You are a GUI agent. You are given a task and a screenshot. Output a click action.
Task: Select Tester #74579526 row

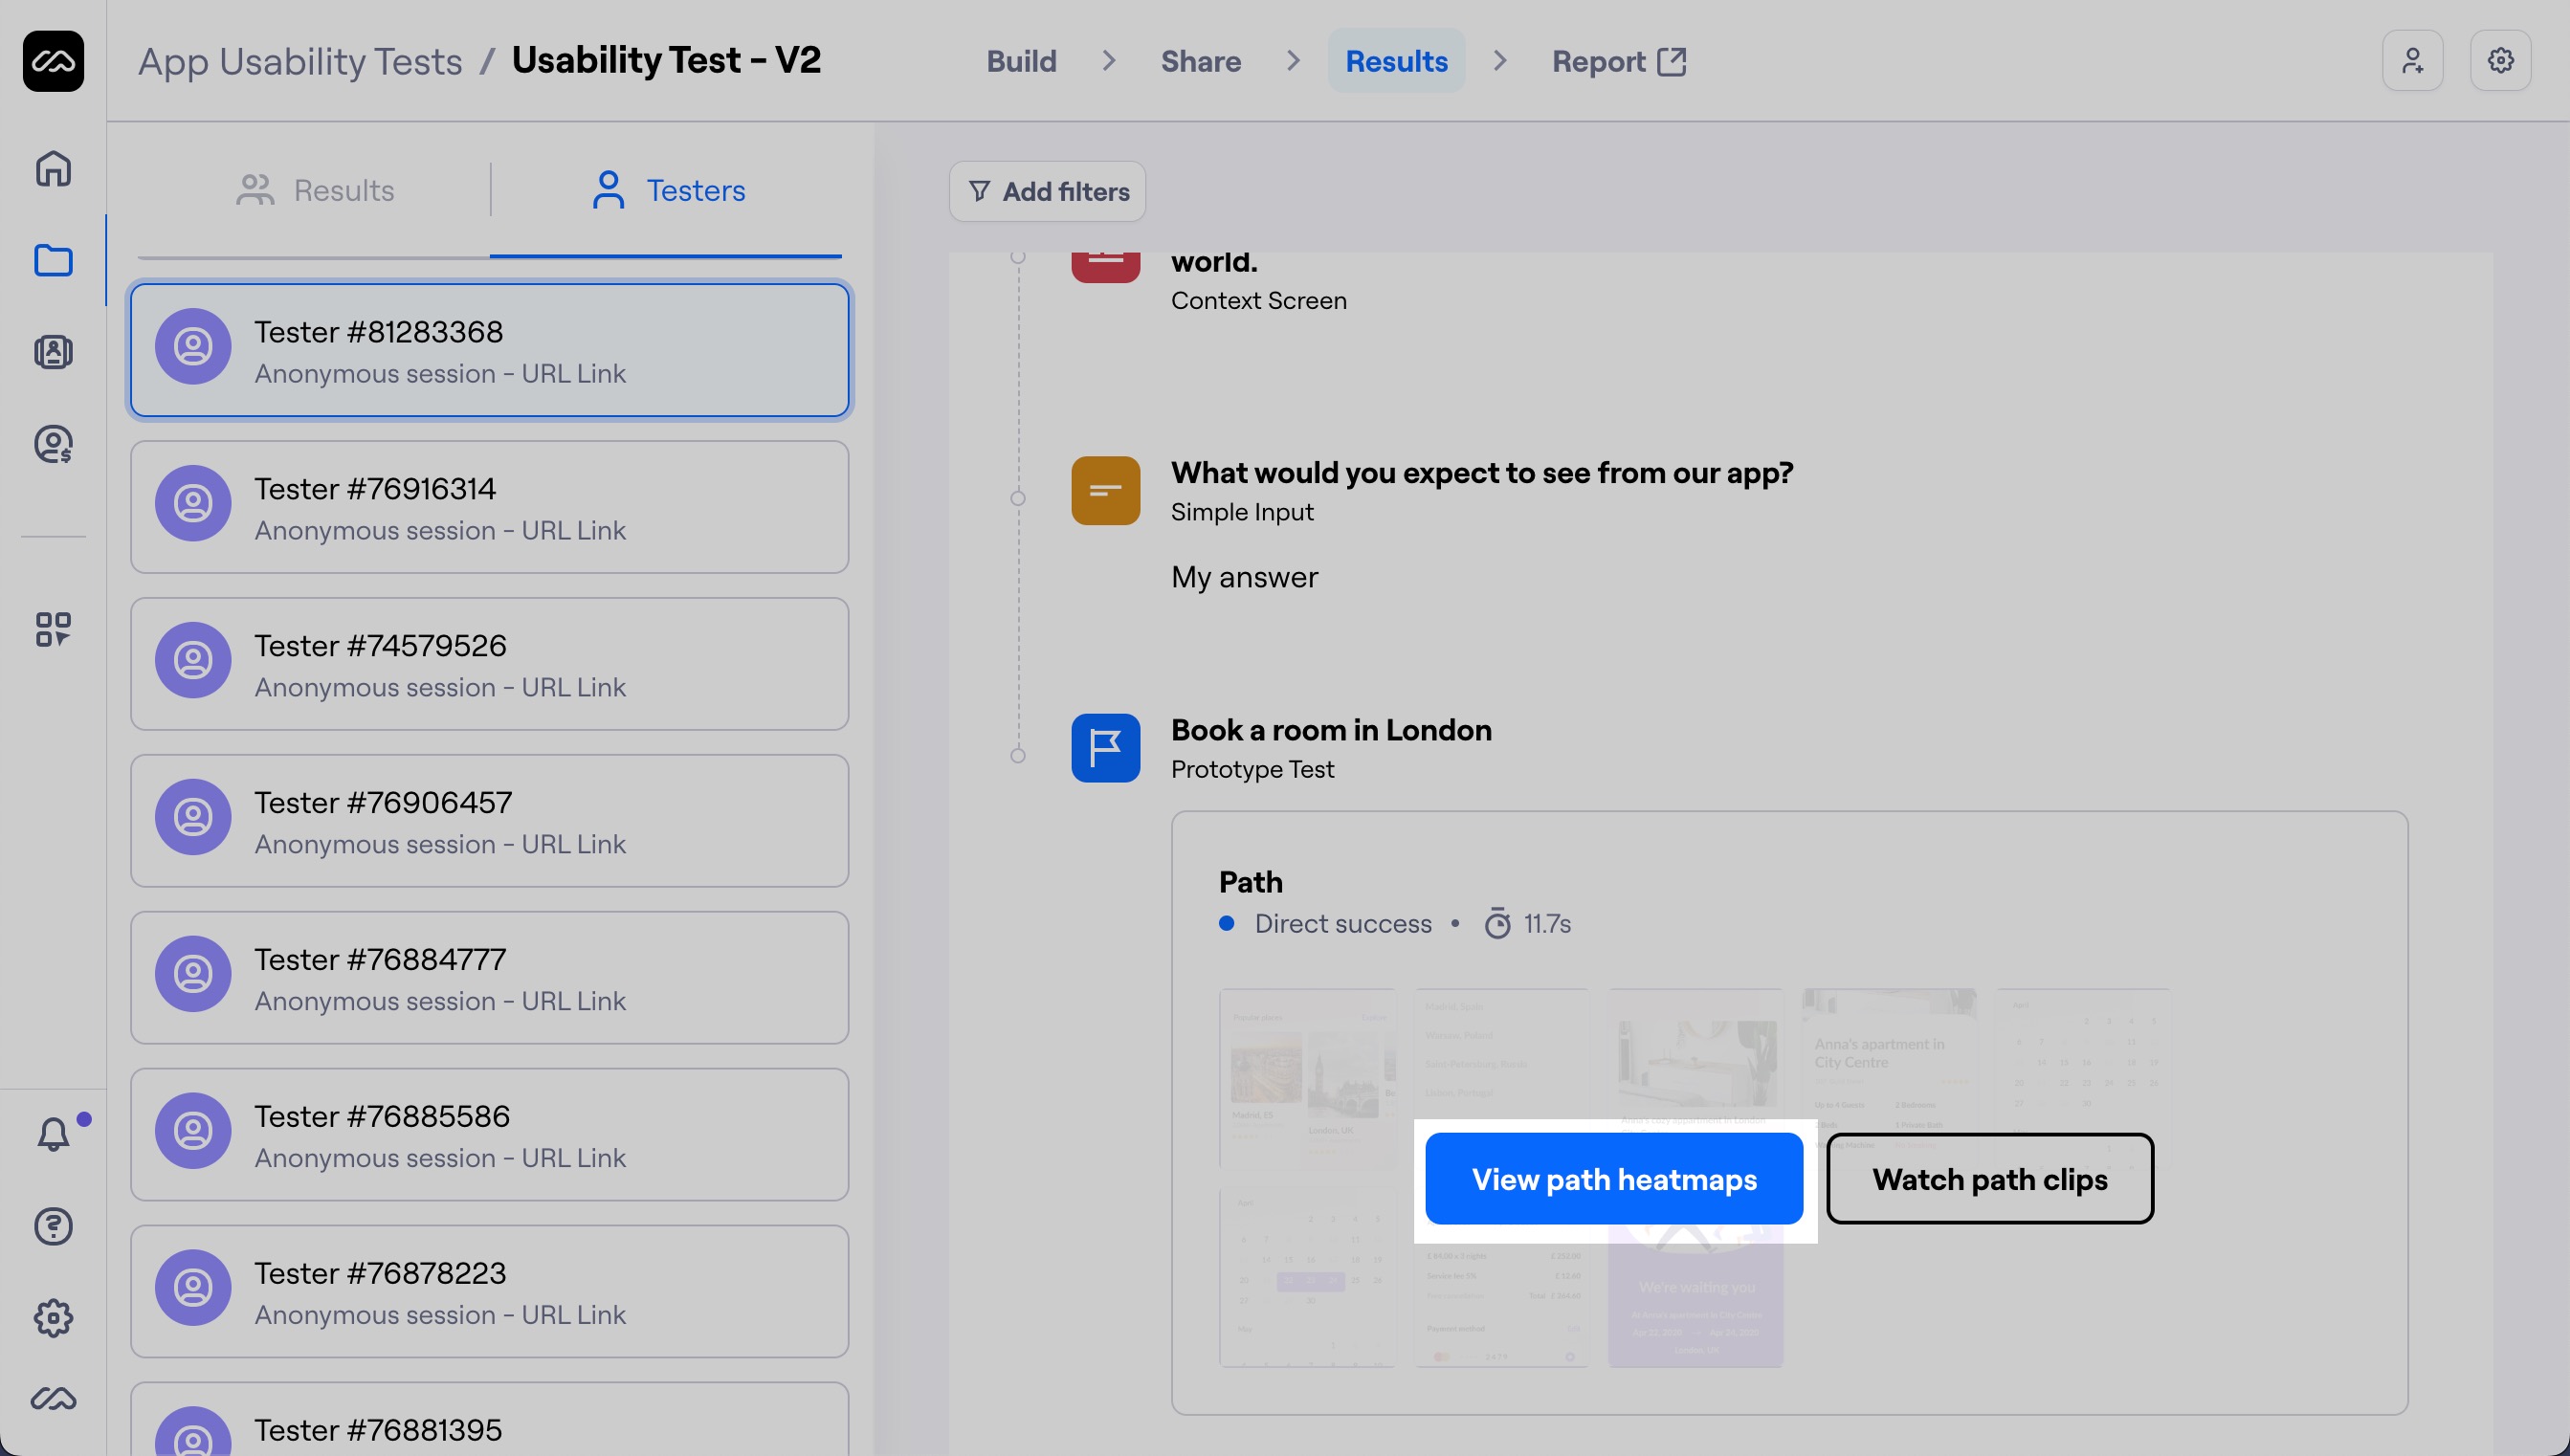(x=490, y=664)
